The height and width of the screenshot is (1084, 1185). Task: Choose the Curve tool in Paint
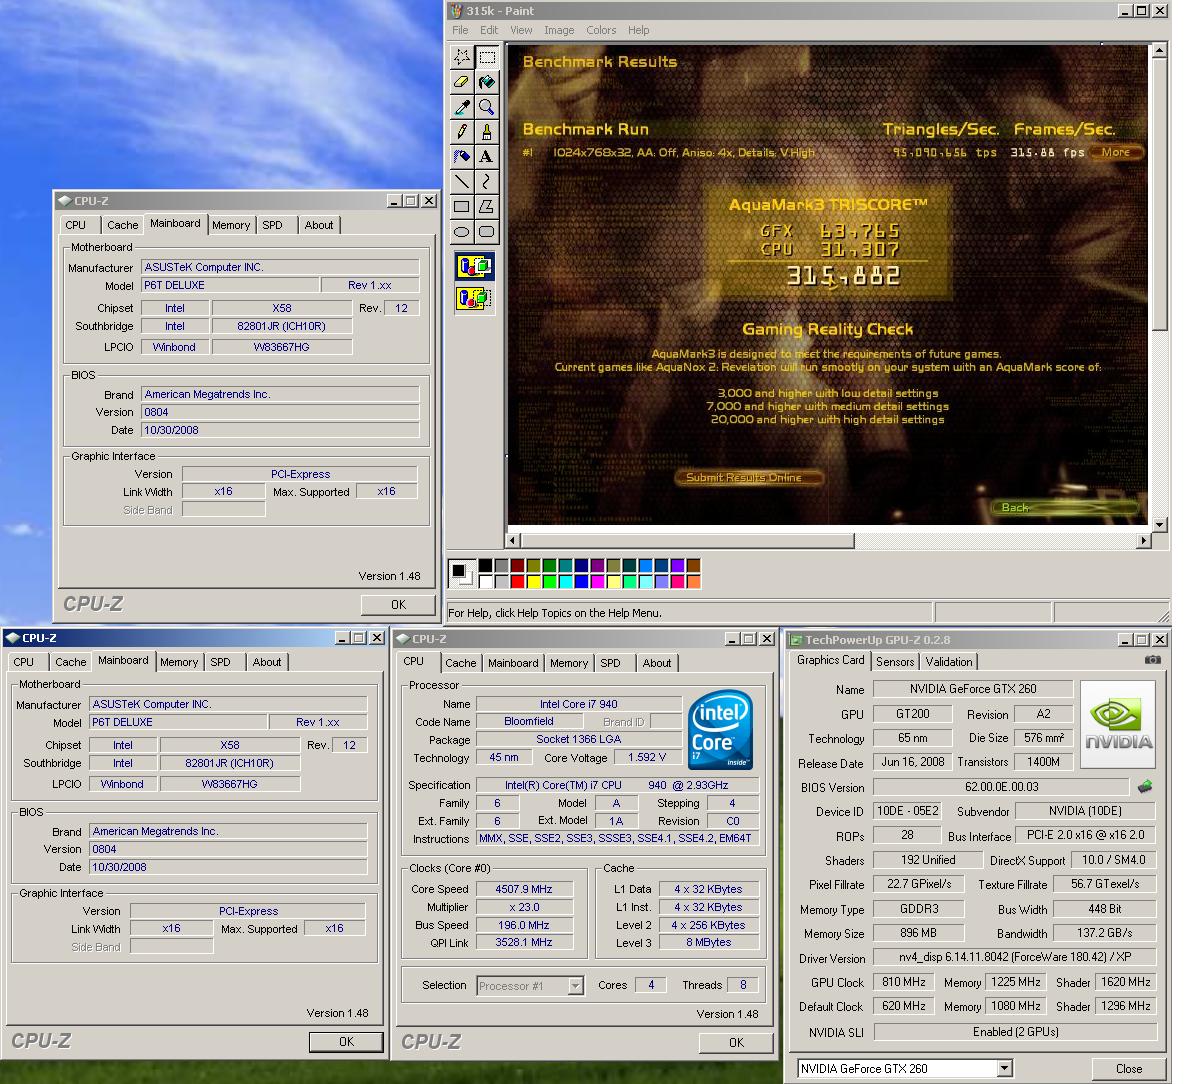[x=487, y=181]
